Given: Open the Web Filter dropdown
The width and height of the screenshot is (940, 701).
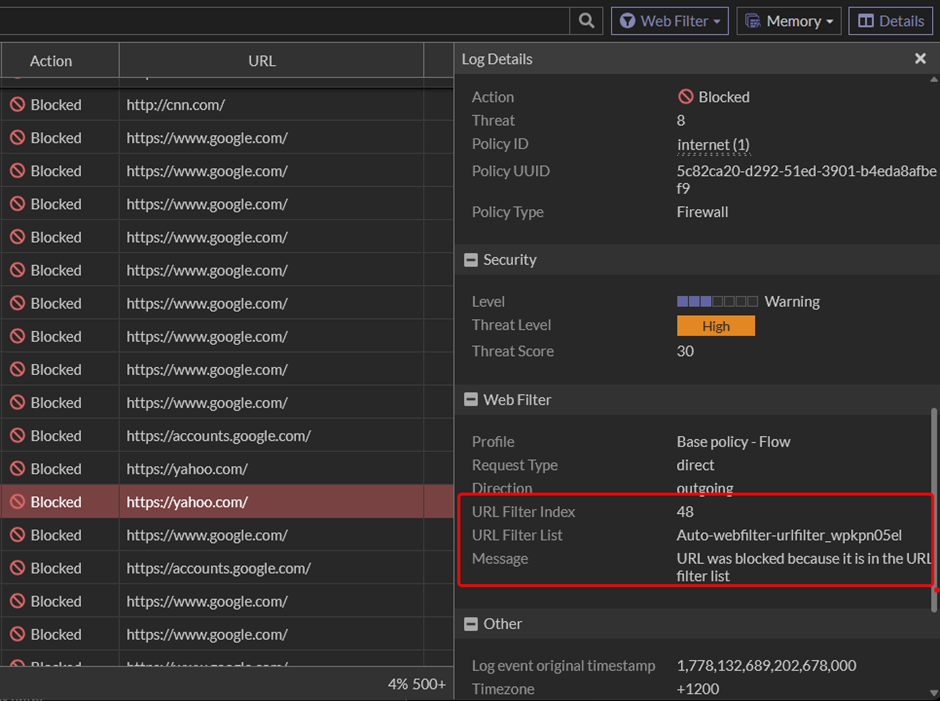Looking at the screenshot, I should (x=670, y=21).
